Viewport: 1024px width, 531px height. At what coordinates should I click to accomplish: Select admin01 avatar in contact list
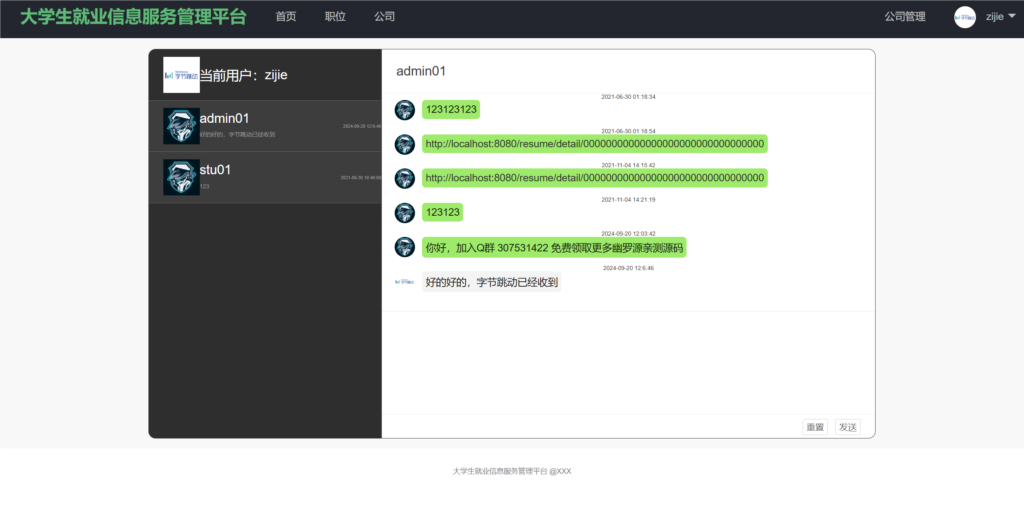pos(181,126)
